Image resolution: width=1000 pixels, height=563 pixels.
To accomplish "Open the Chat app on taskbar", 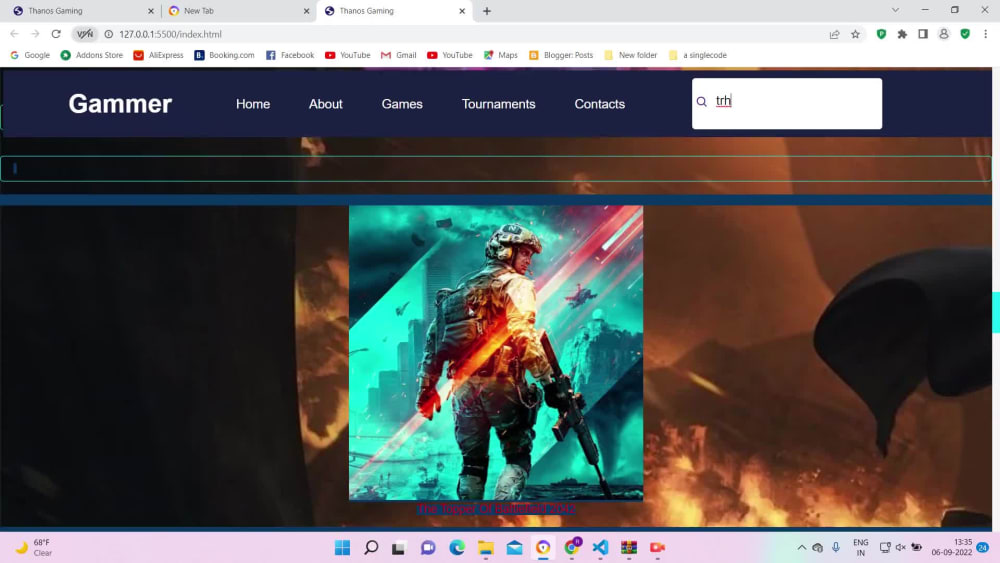I will 428,548.
